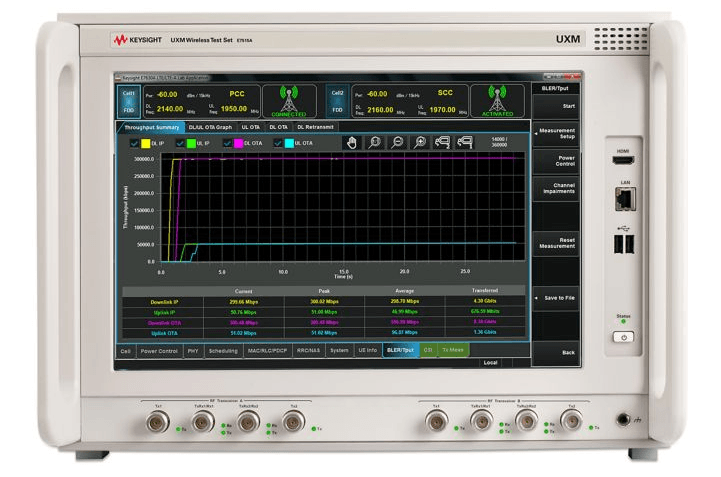Click the Local status indicator

[490, 362]
